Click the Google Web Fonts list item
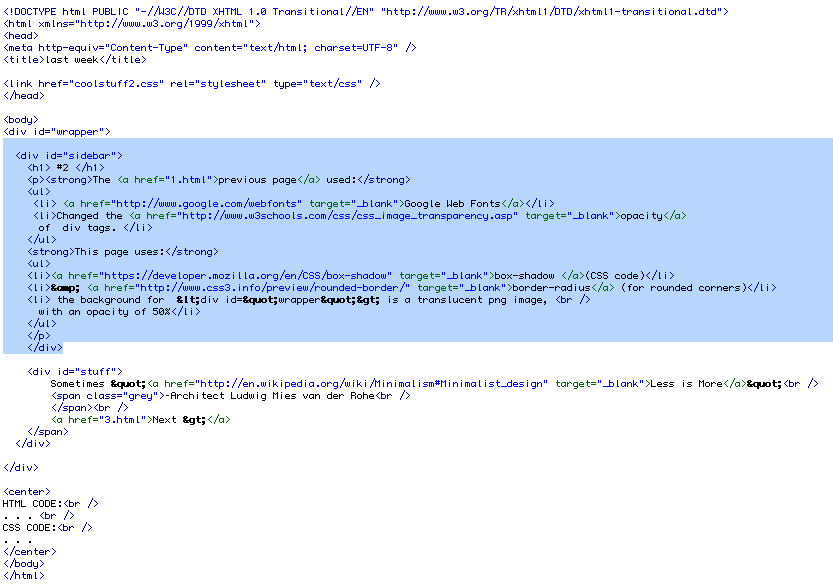 pyautogui.click(x=294, y=204)
